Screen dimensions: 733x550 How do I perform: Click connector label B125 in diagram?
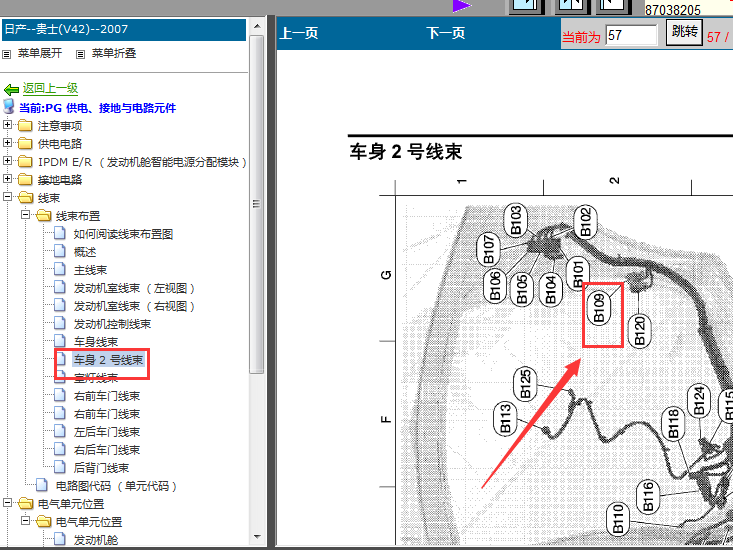[x=525, y=384]
